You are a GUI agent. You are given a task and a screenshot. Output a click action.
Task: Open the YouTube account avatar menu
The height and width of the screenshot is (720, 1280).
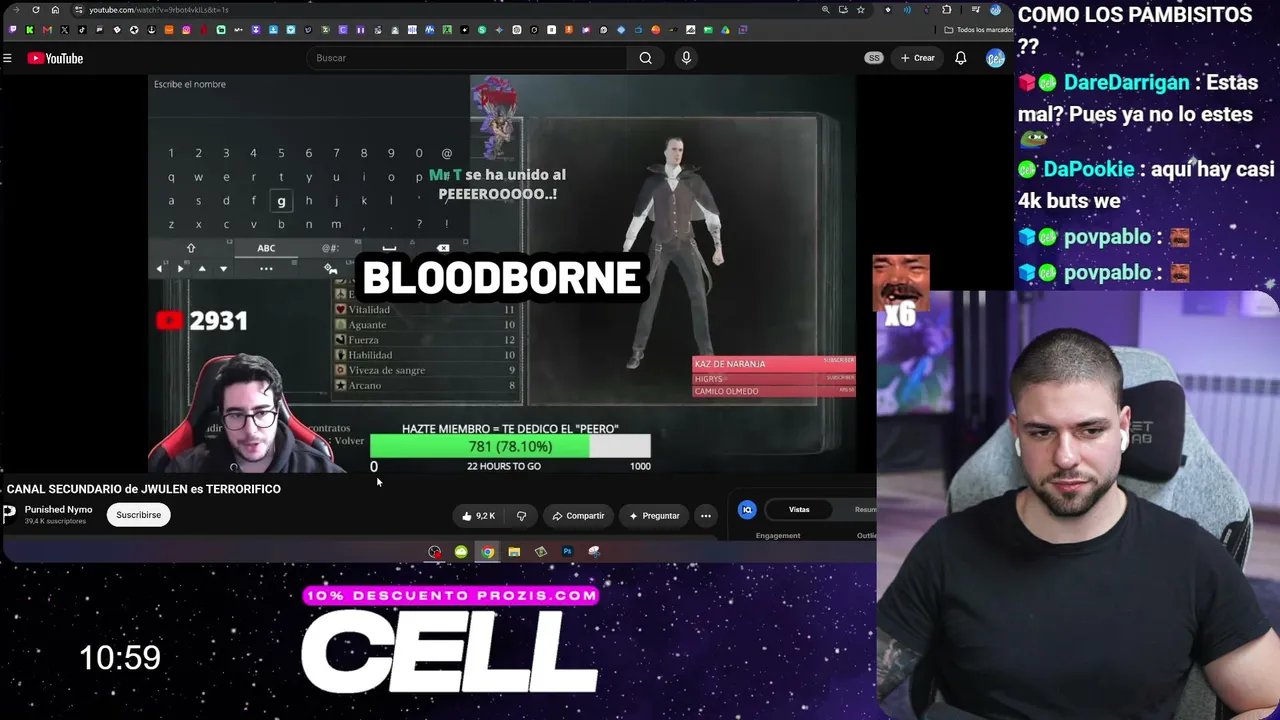tap(995, 58)
